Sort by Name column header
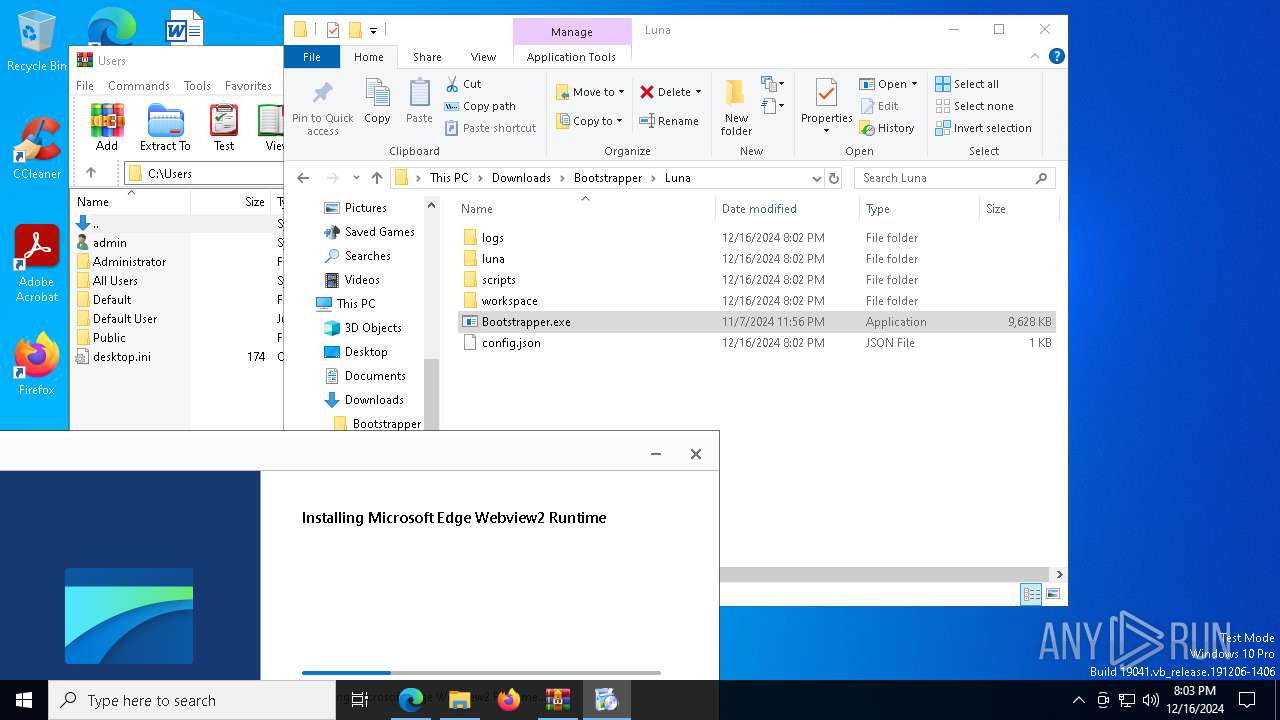 [477, 209]
